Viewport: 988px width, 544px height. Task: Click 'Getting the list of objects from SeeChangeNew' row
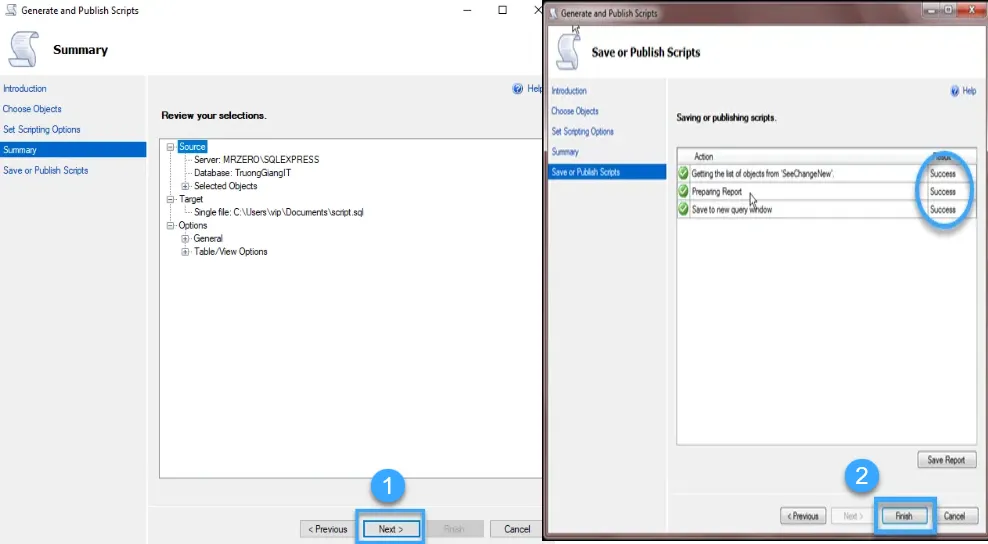pos(762,173)
